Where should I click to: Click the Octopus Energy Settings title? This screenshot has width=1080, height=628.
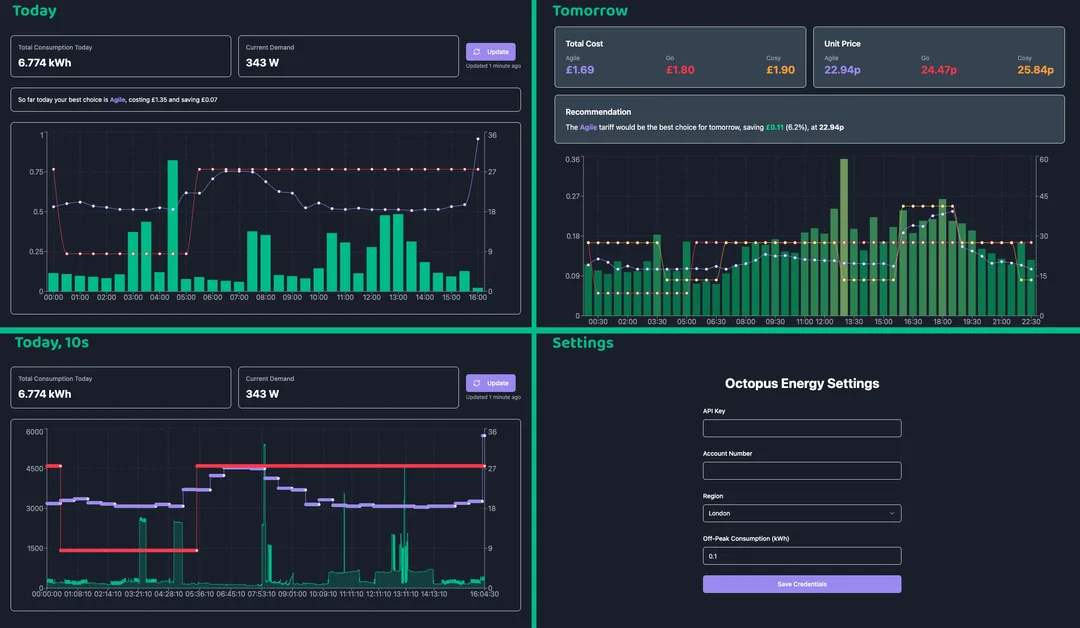[x=802, y=384]
